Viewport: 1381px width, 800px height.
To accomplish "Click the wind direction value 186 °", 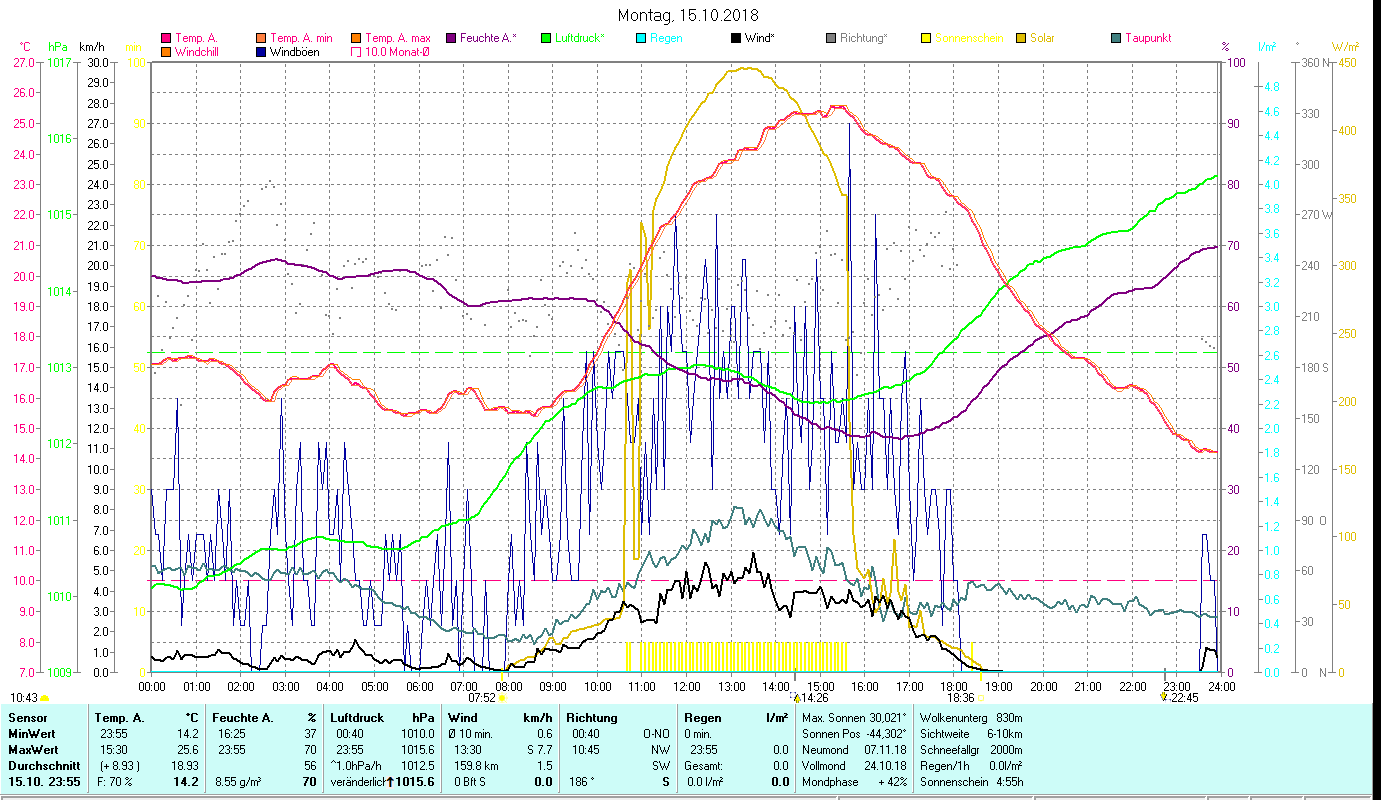I will [581, 782].
